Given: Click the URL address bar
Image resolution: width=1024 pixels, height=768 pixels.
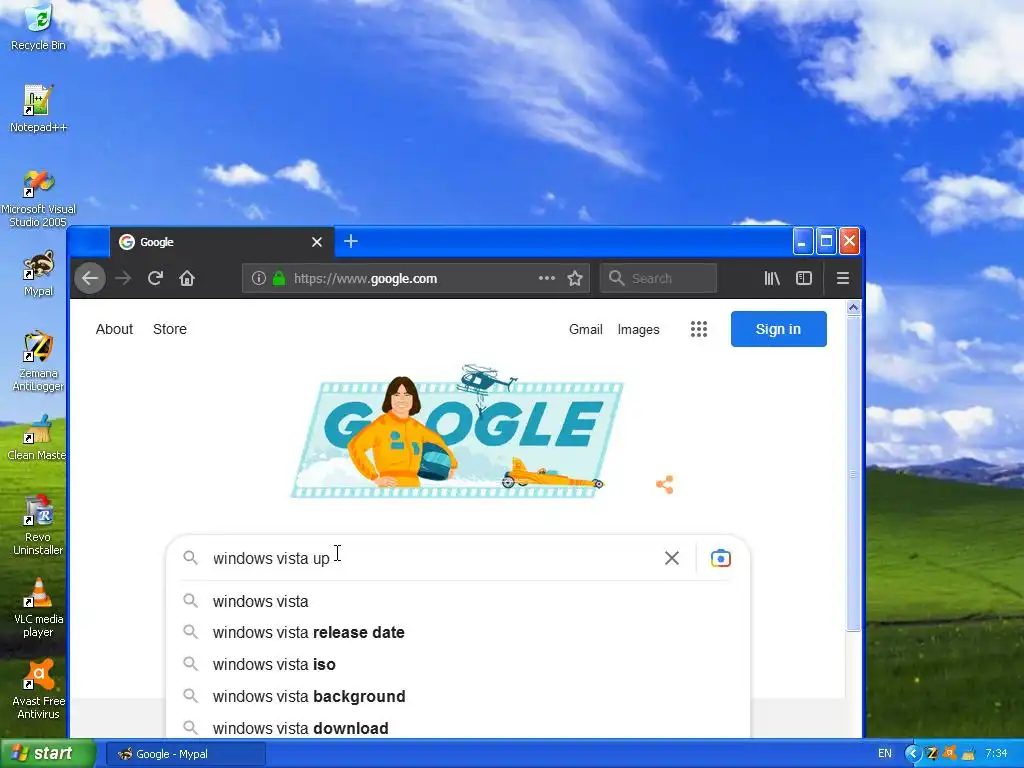Looking at the screenshot, I should tap(415, 279).
